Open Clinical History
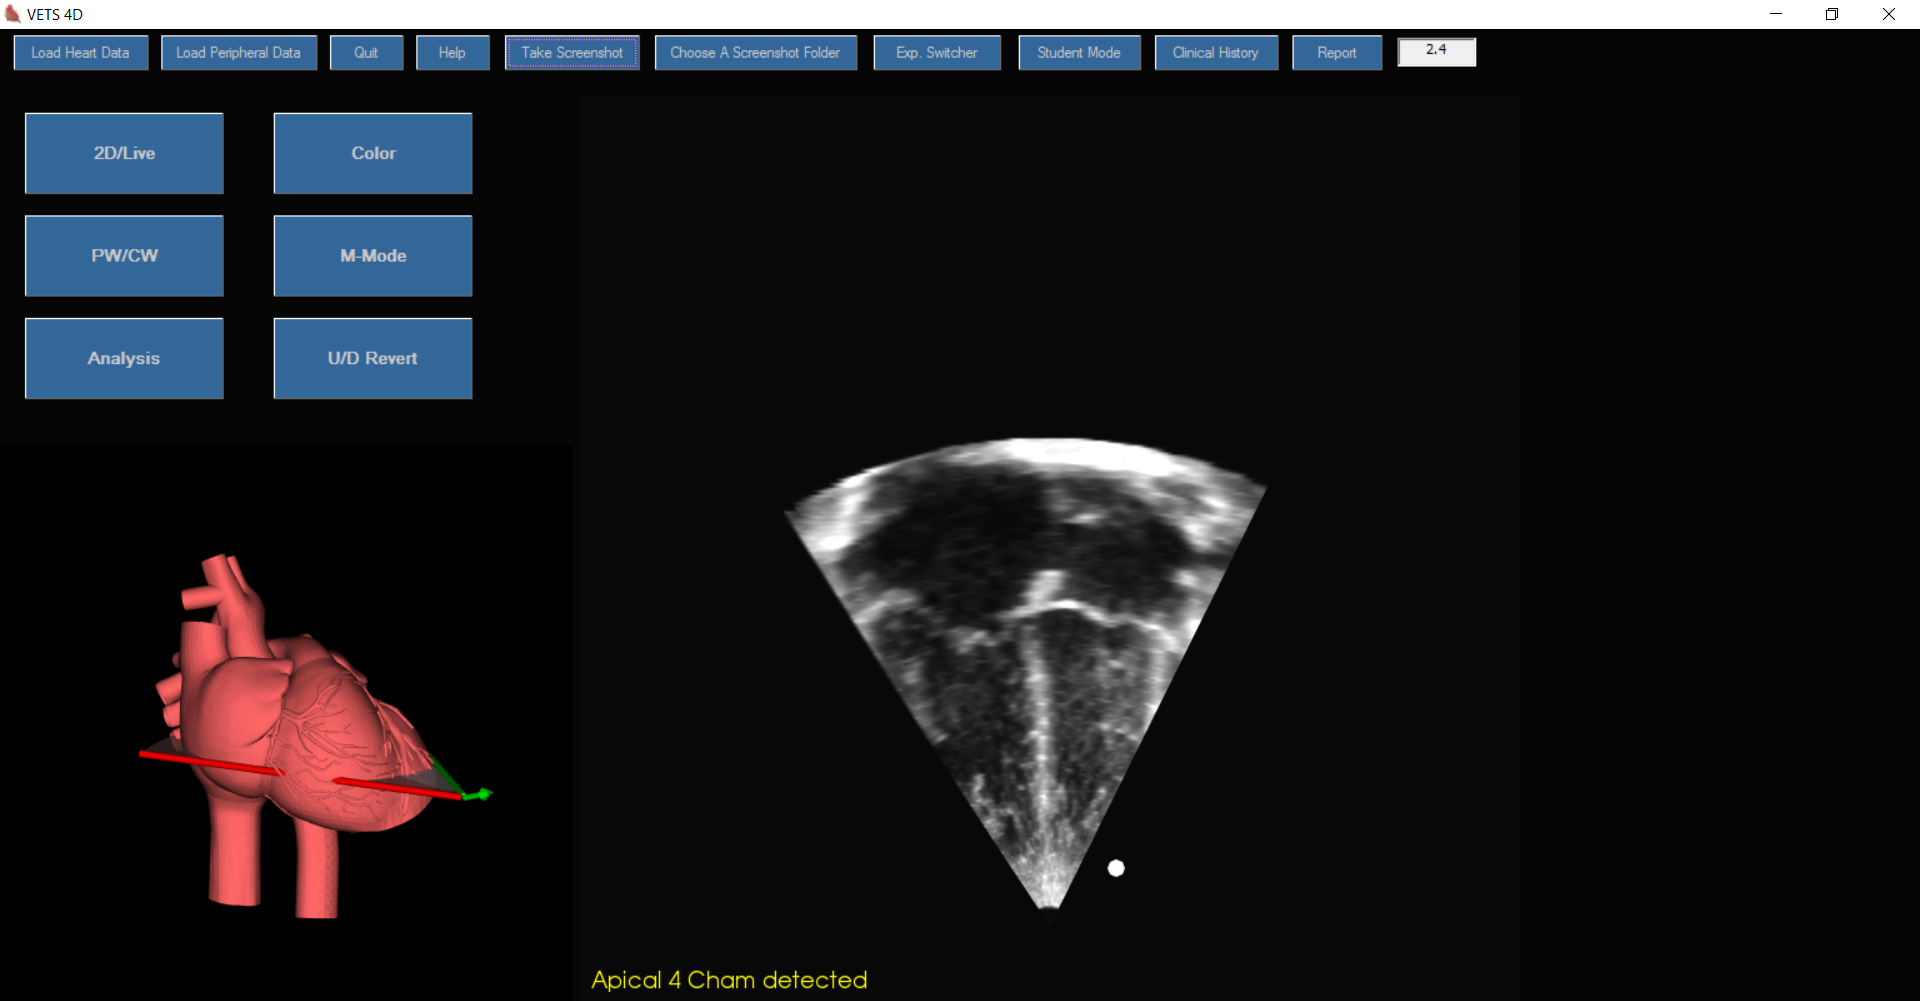 point(1216,53)
